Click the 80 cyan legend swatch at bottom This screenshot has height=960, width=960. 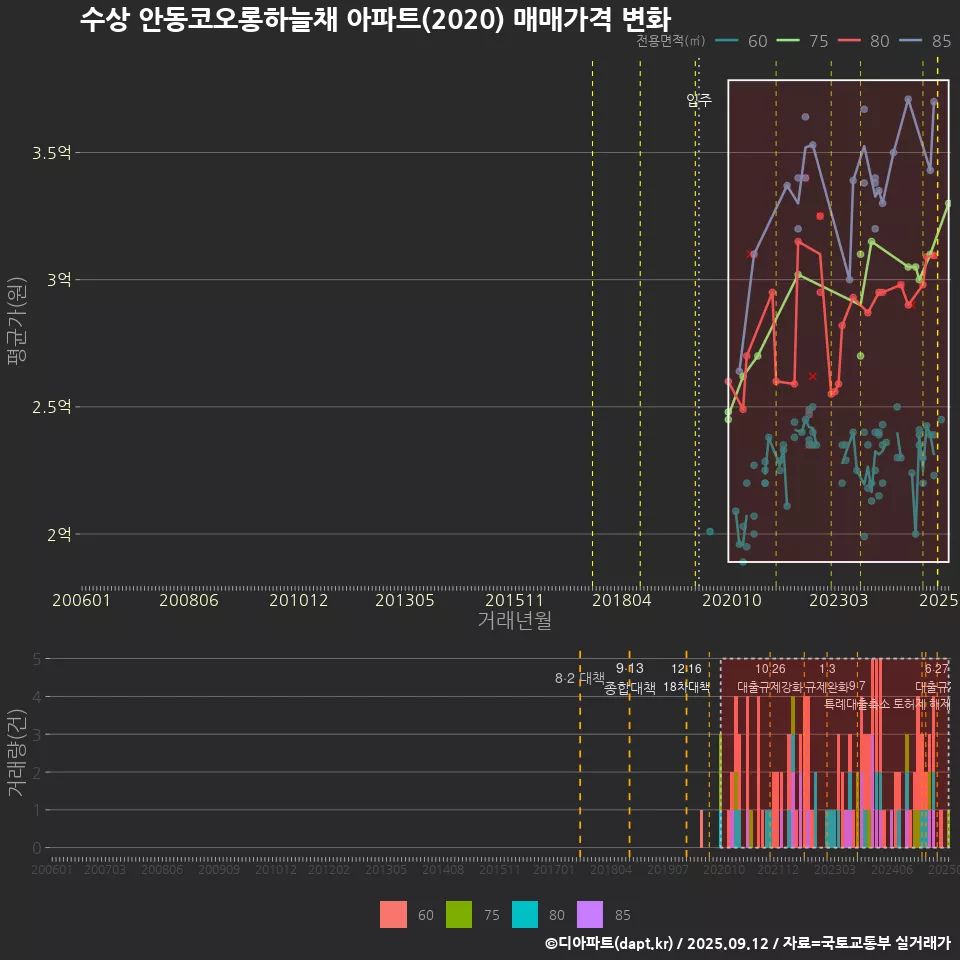(525, 914)
